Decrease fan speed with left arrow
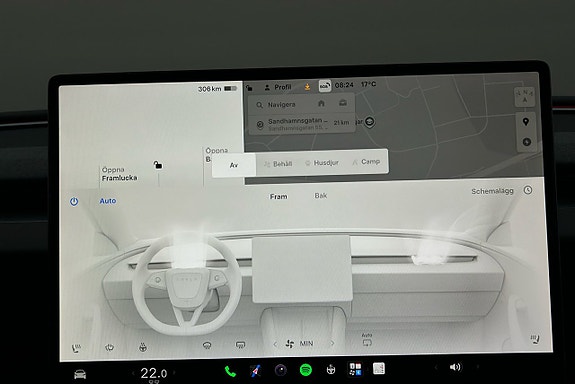575x384 pixels. point(275,344)
